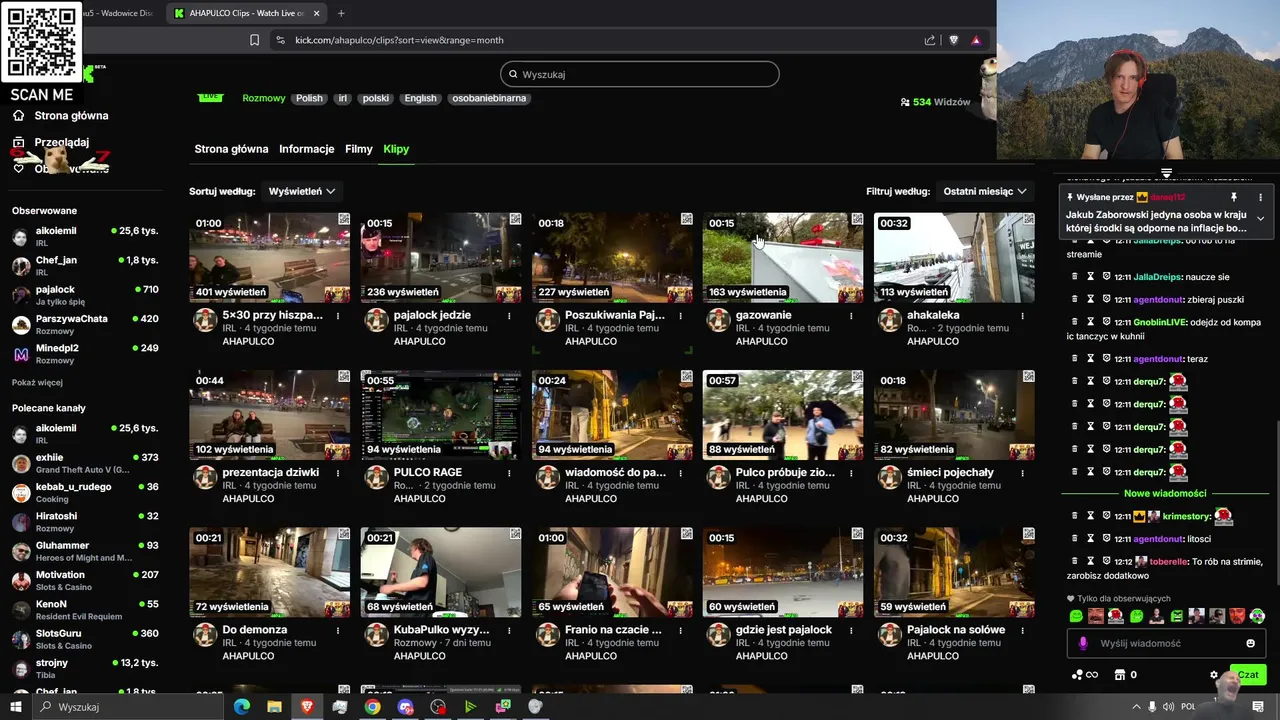1280x720 pixels.
Task: Play the Poszukiwania Paj... clip thumbnail
Action: pyautogui.click(x=612, y=258)
